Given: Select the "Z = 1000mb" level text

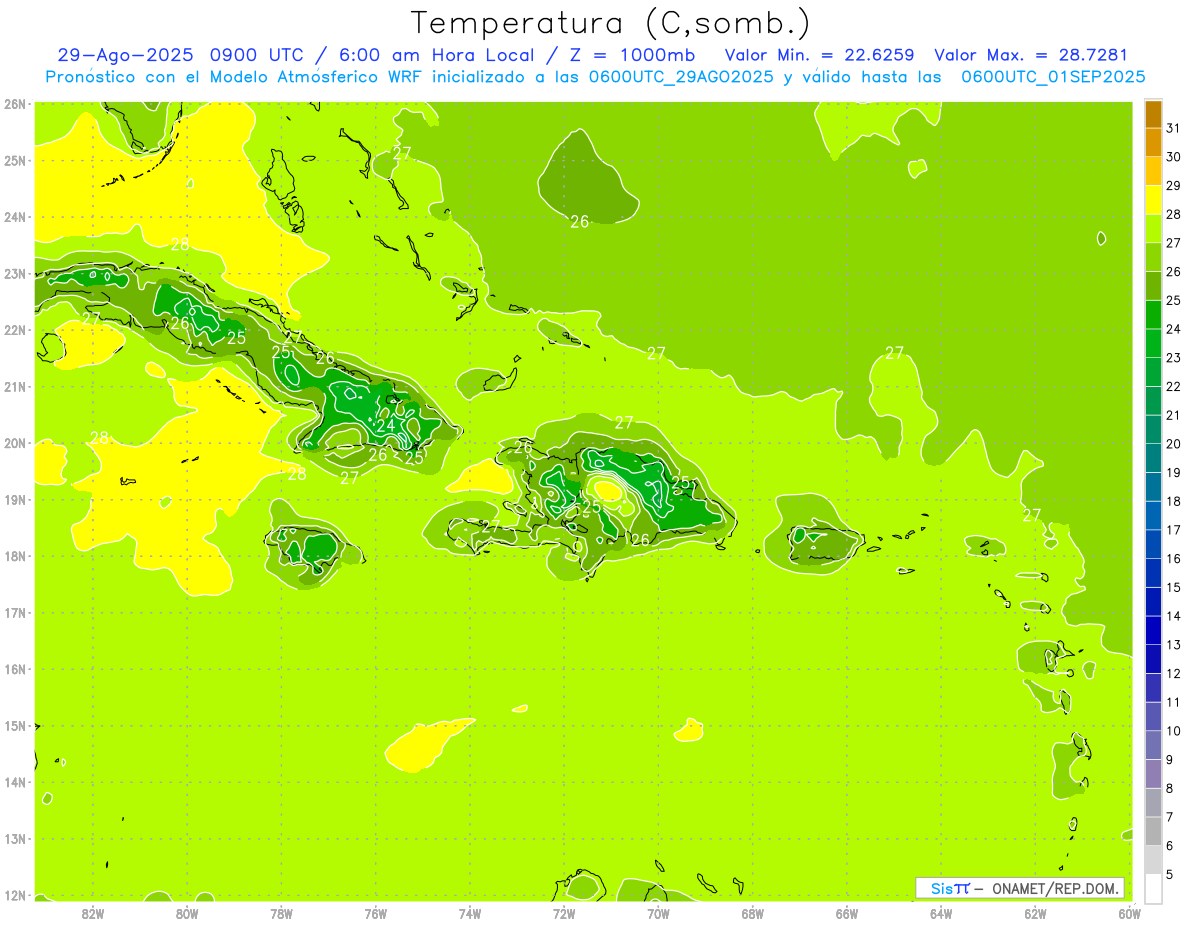Looking at the screenshot, I should tap(632, 55).
